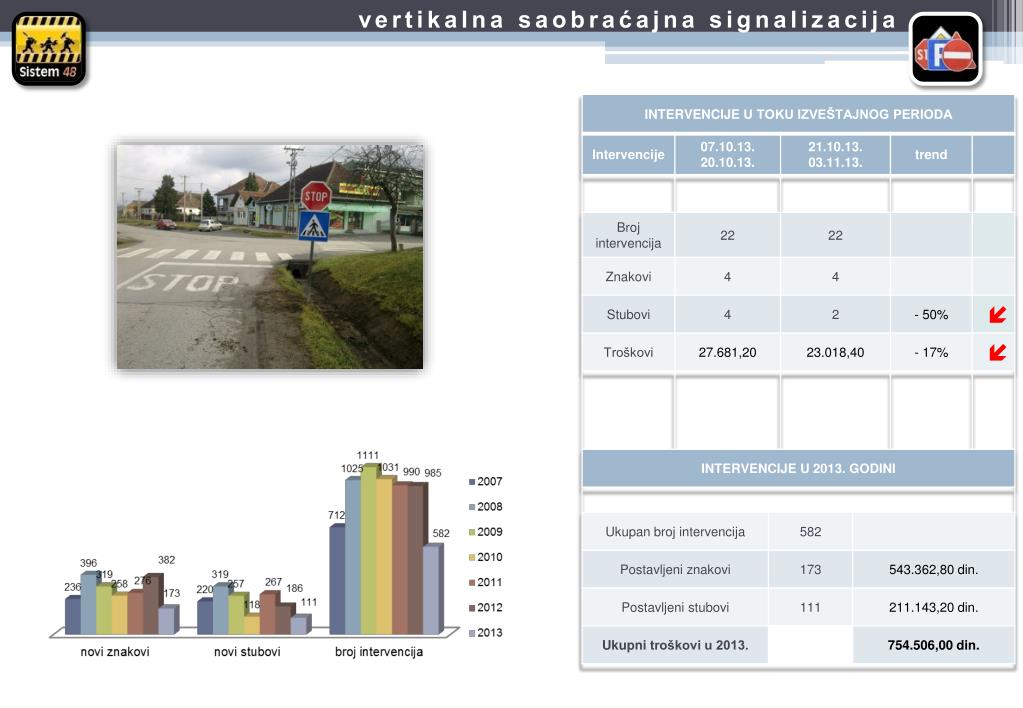Select the 2013 legend color swatch

(472, 632)
